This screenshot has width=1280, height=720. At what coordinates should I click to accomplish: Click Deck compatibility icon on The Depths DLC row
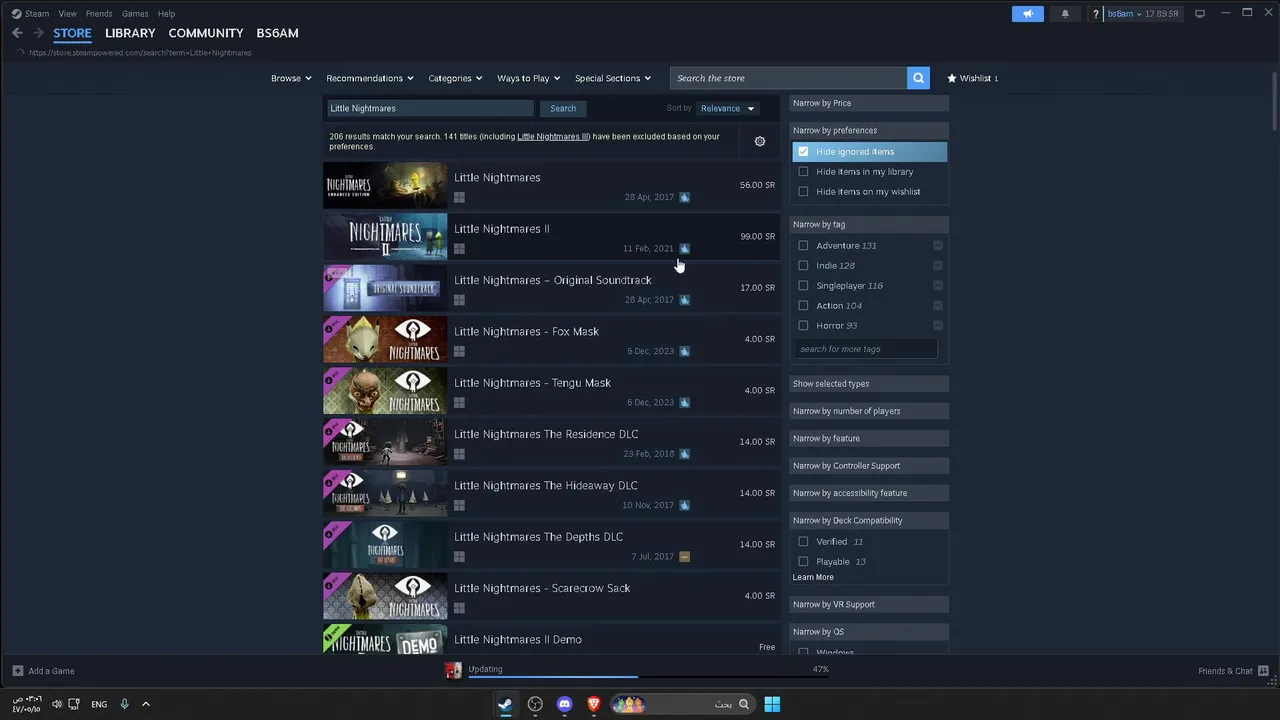tap(684, 556)
